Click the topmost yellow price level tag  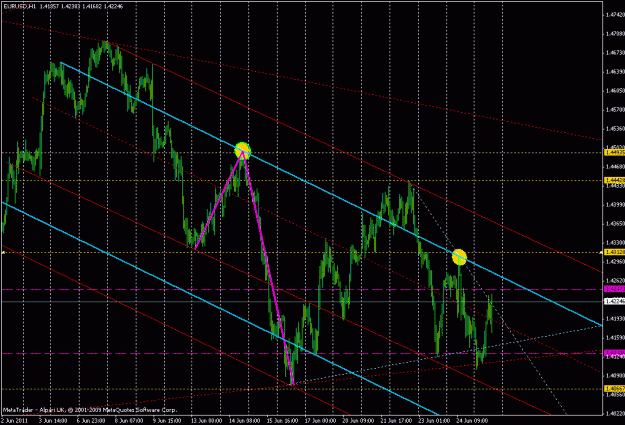(x=614, y=152)
